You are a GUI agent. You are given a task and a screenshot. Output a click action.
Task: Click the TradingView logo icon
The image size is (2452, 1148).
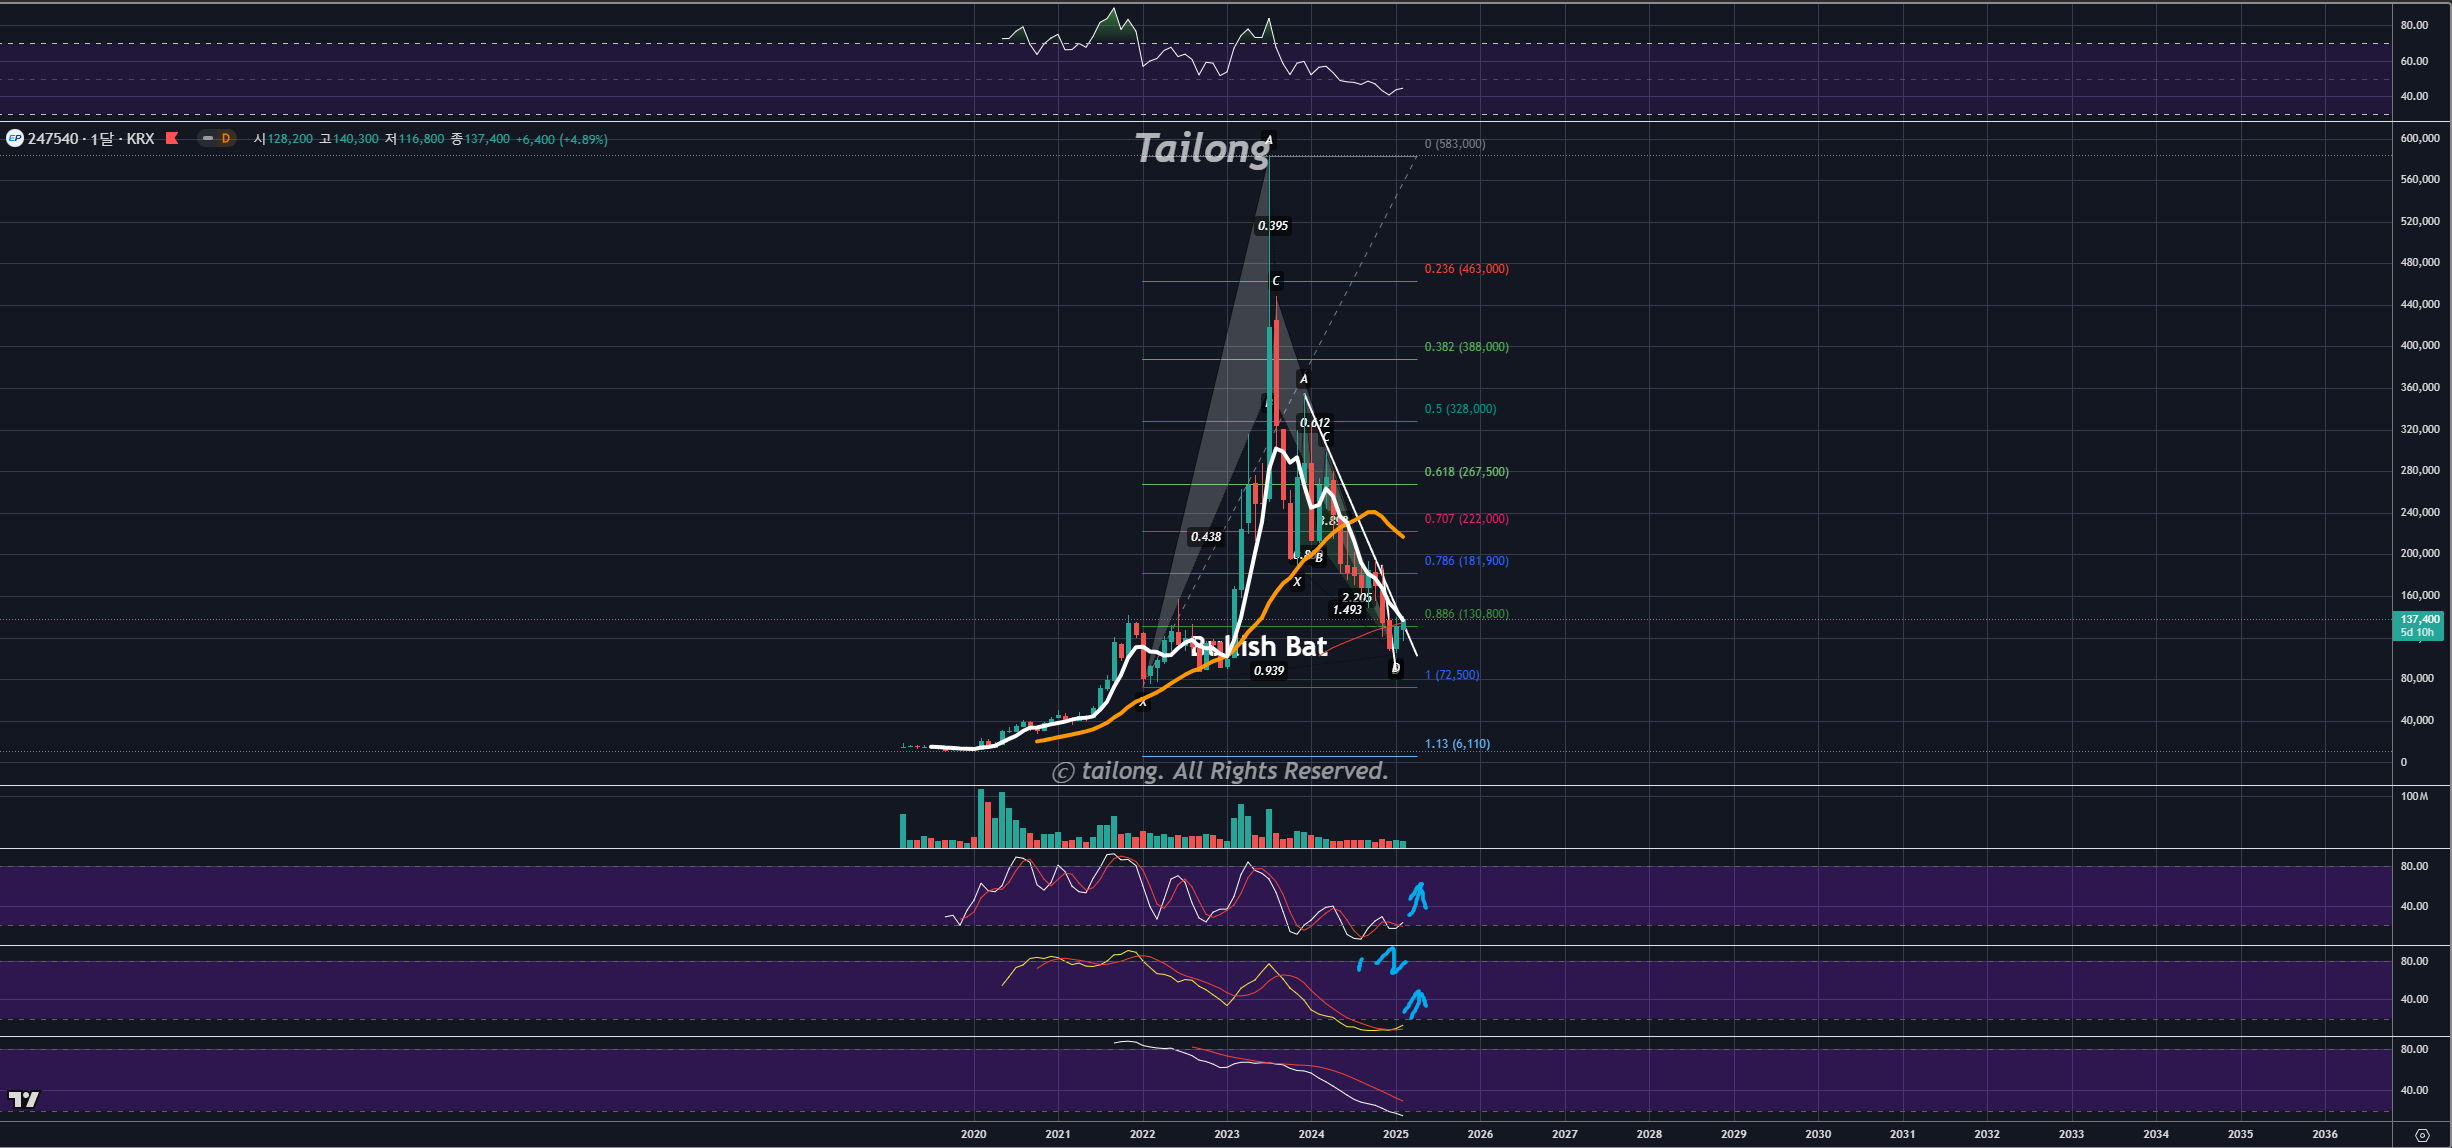coord(24,1099)
